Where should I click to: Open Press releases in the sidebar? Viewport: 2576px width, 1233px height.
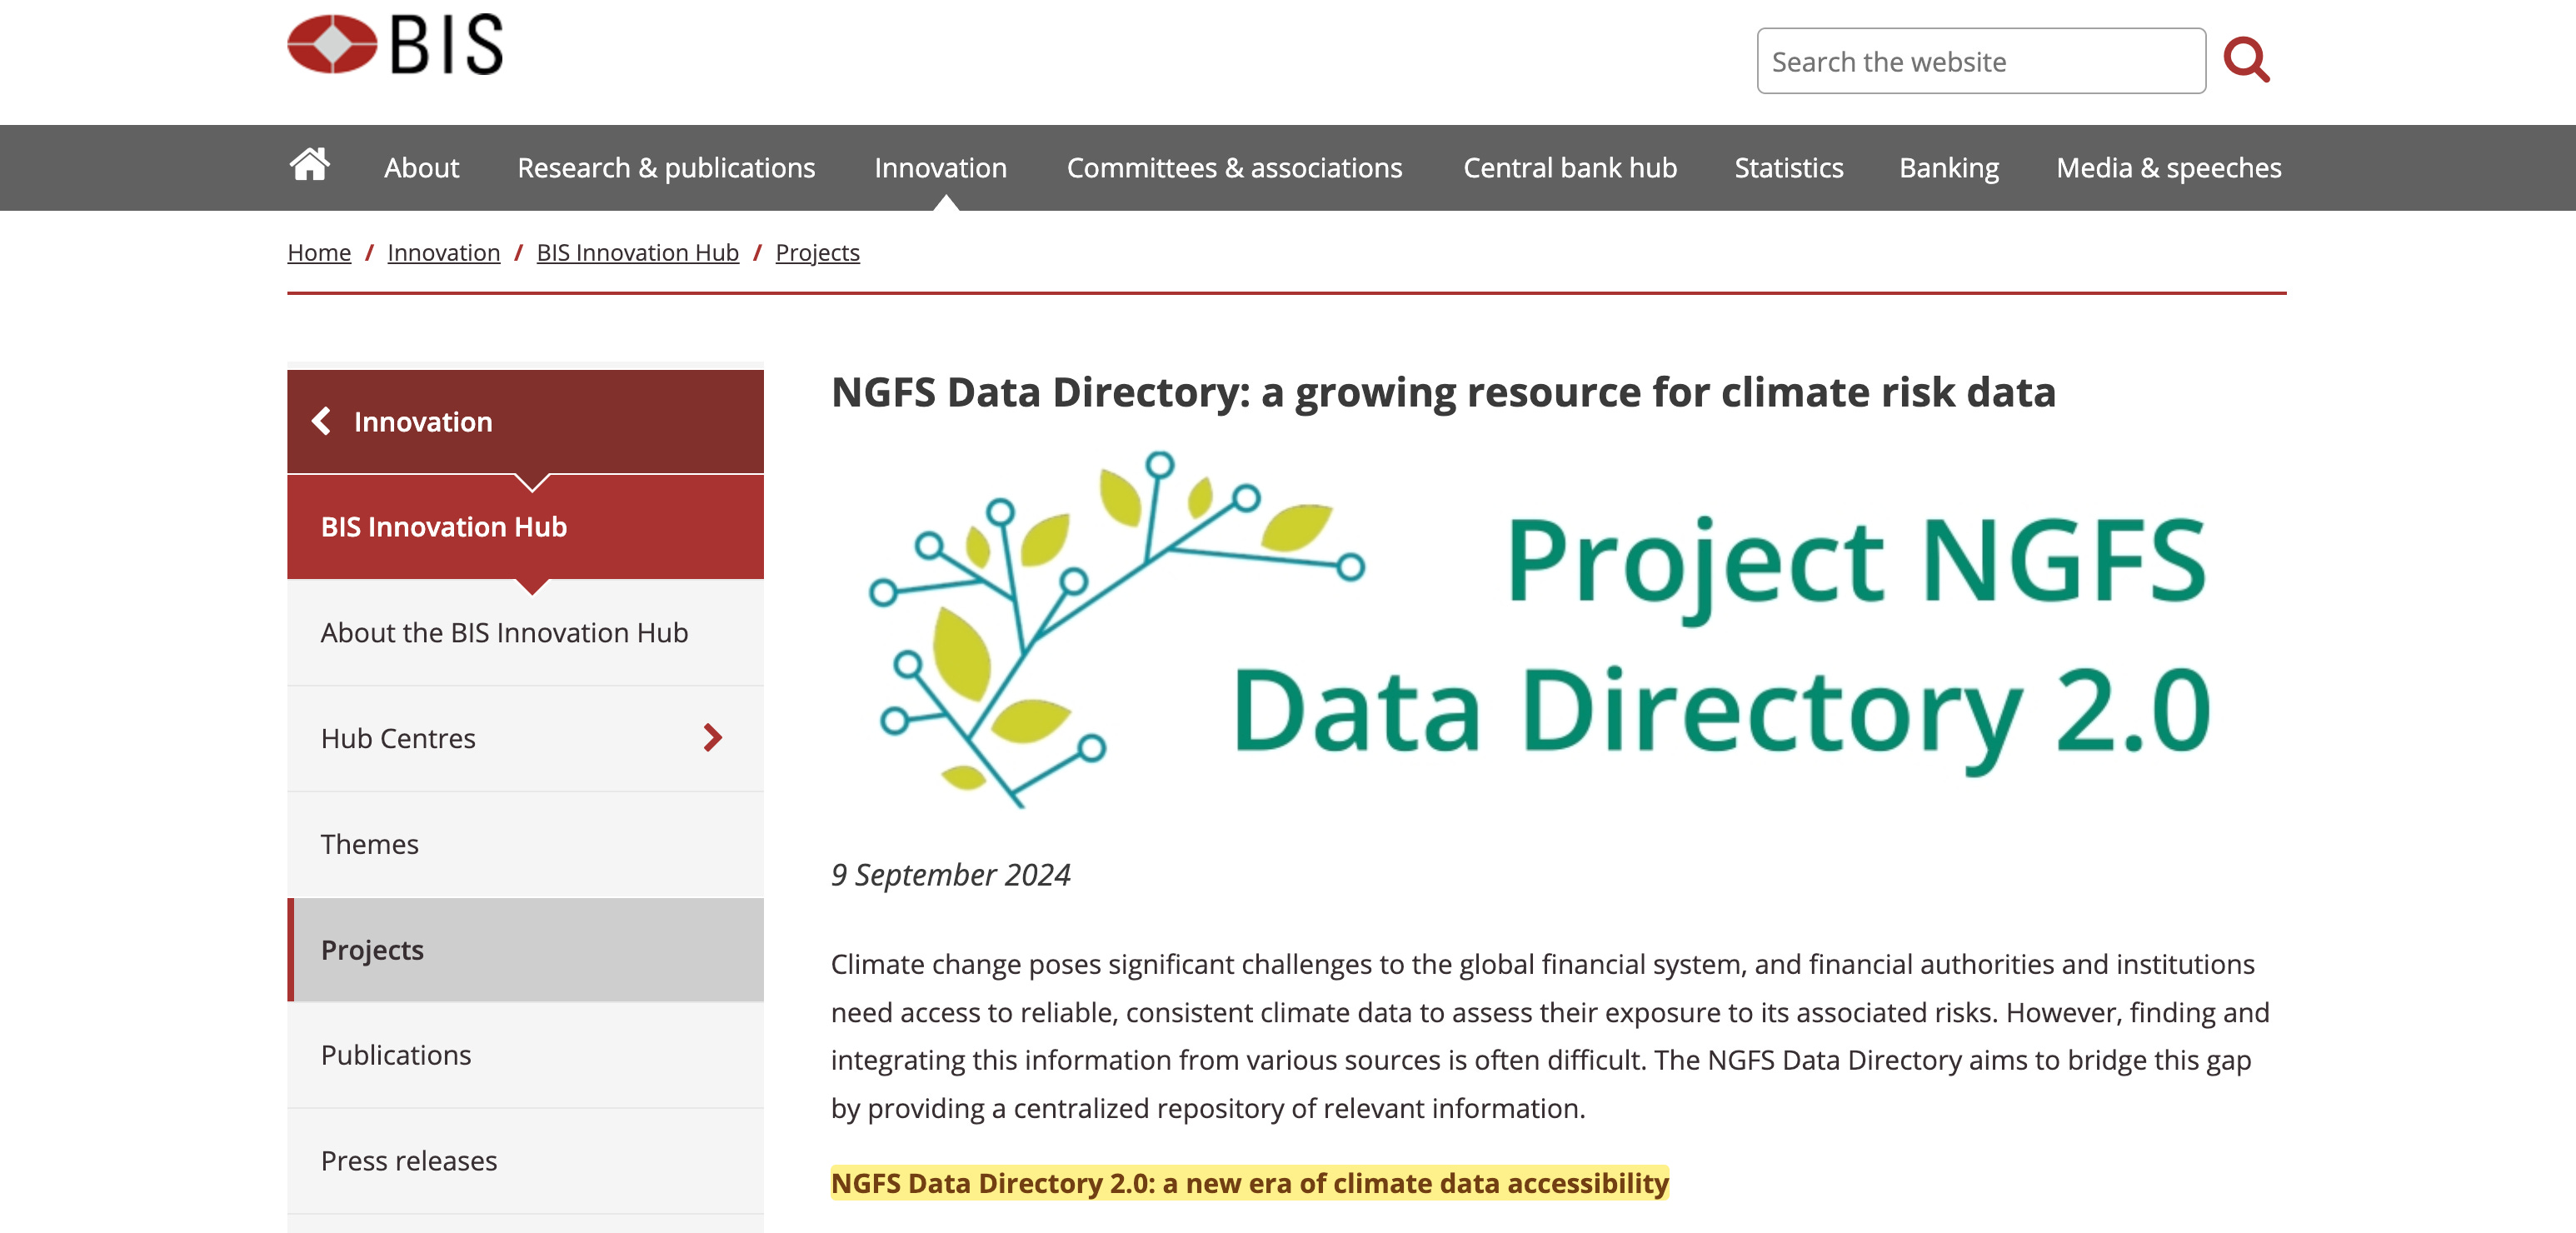[408, 1161]
